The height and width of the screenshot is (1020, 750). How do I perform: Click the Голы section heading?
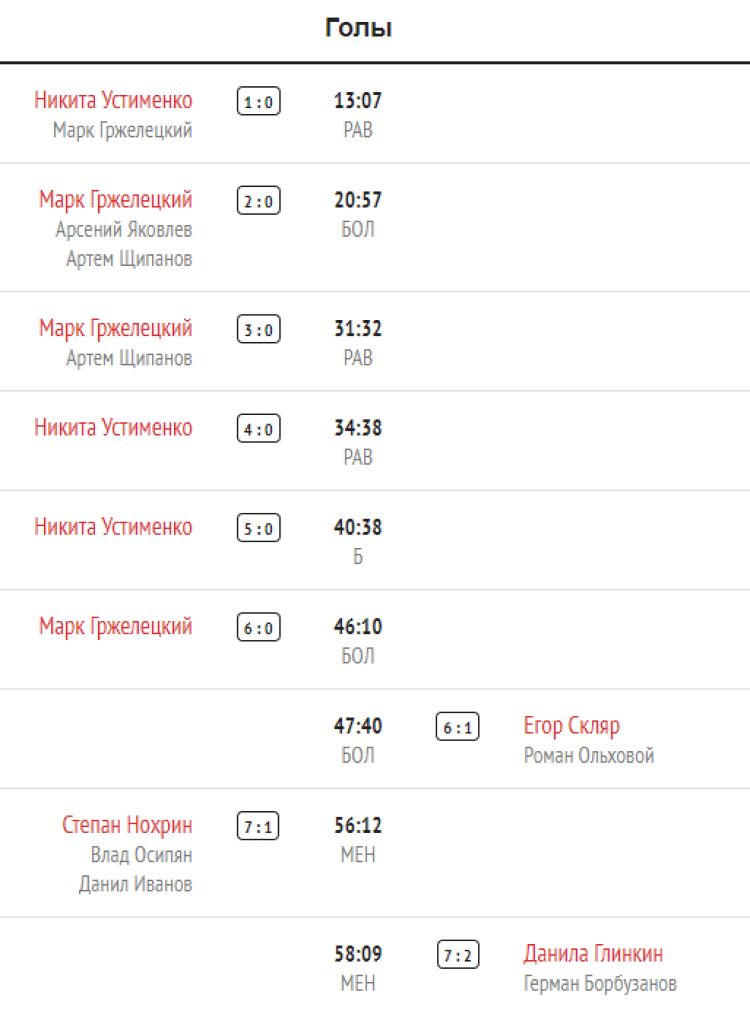click(358, 28)
